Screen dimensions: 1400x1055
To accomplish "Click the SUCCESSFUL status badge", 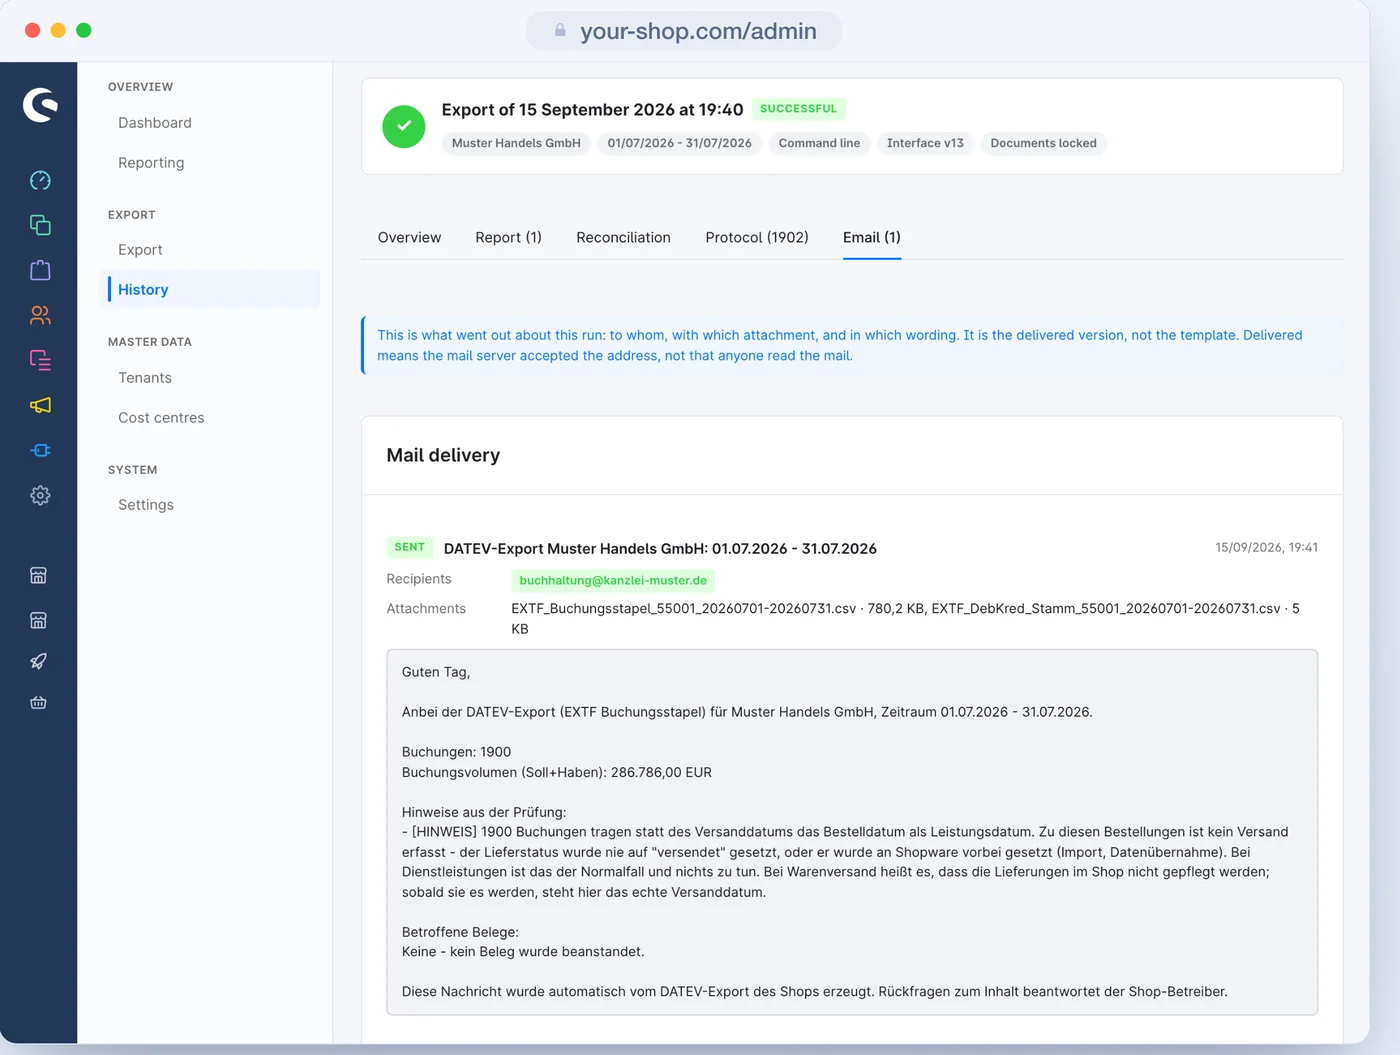I will click(798, 108).
